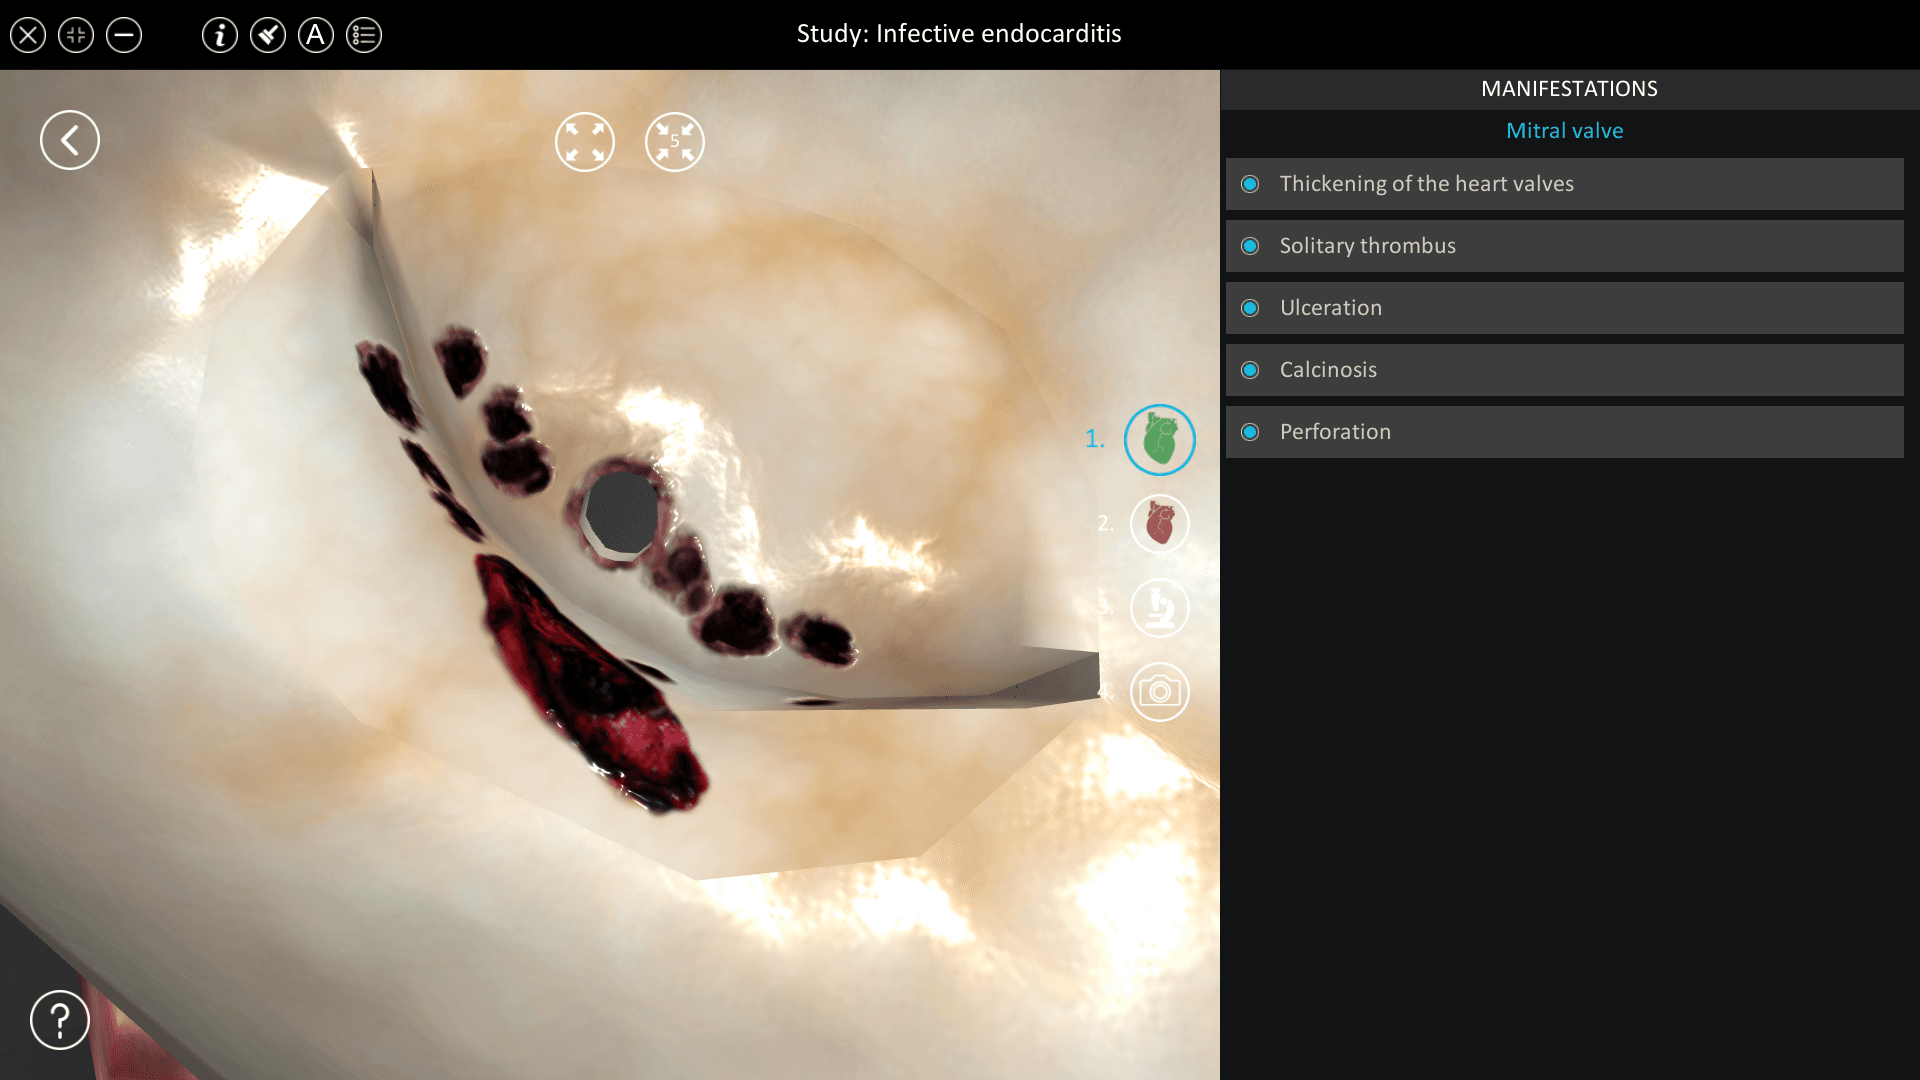Viewport: 1920px width, 1080px height.
Task: Click the inward arrows icon marked 5
Action: coord(675,142)
